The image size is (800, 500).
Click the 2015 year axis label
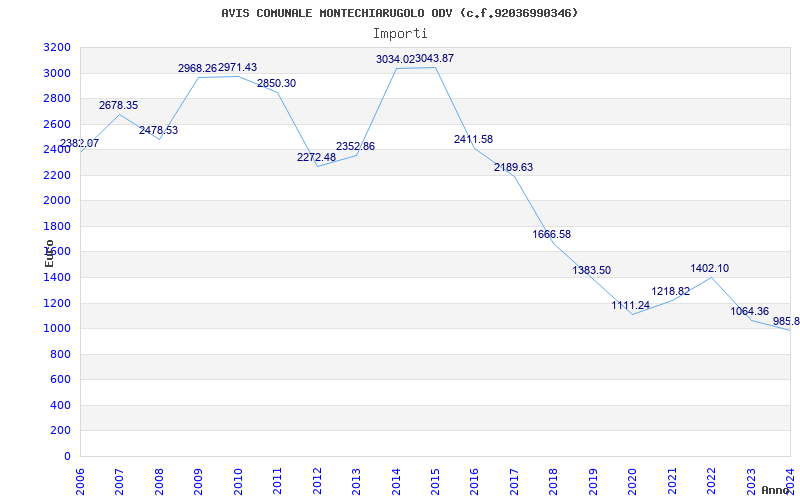[x=435, y=482]
